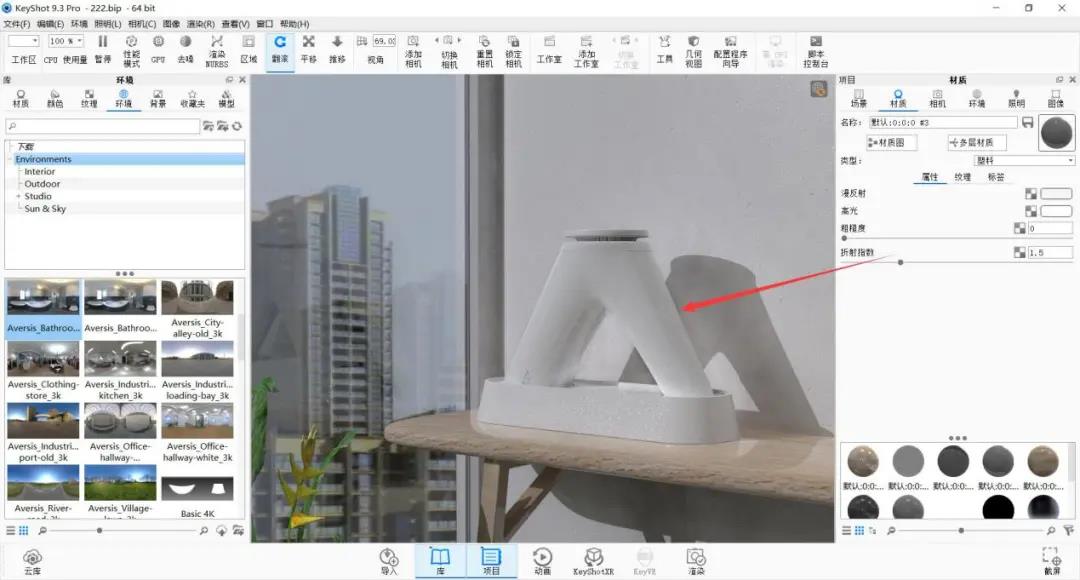Toggle 锁定相机 lock camera
Viewport: 1080px width, 580px height.
(x=514, y=51)
